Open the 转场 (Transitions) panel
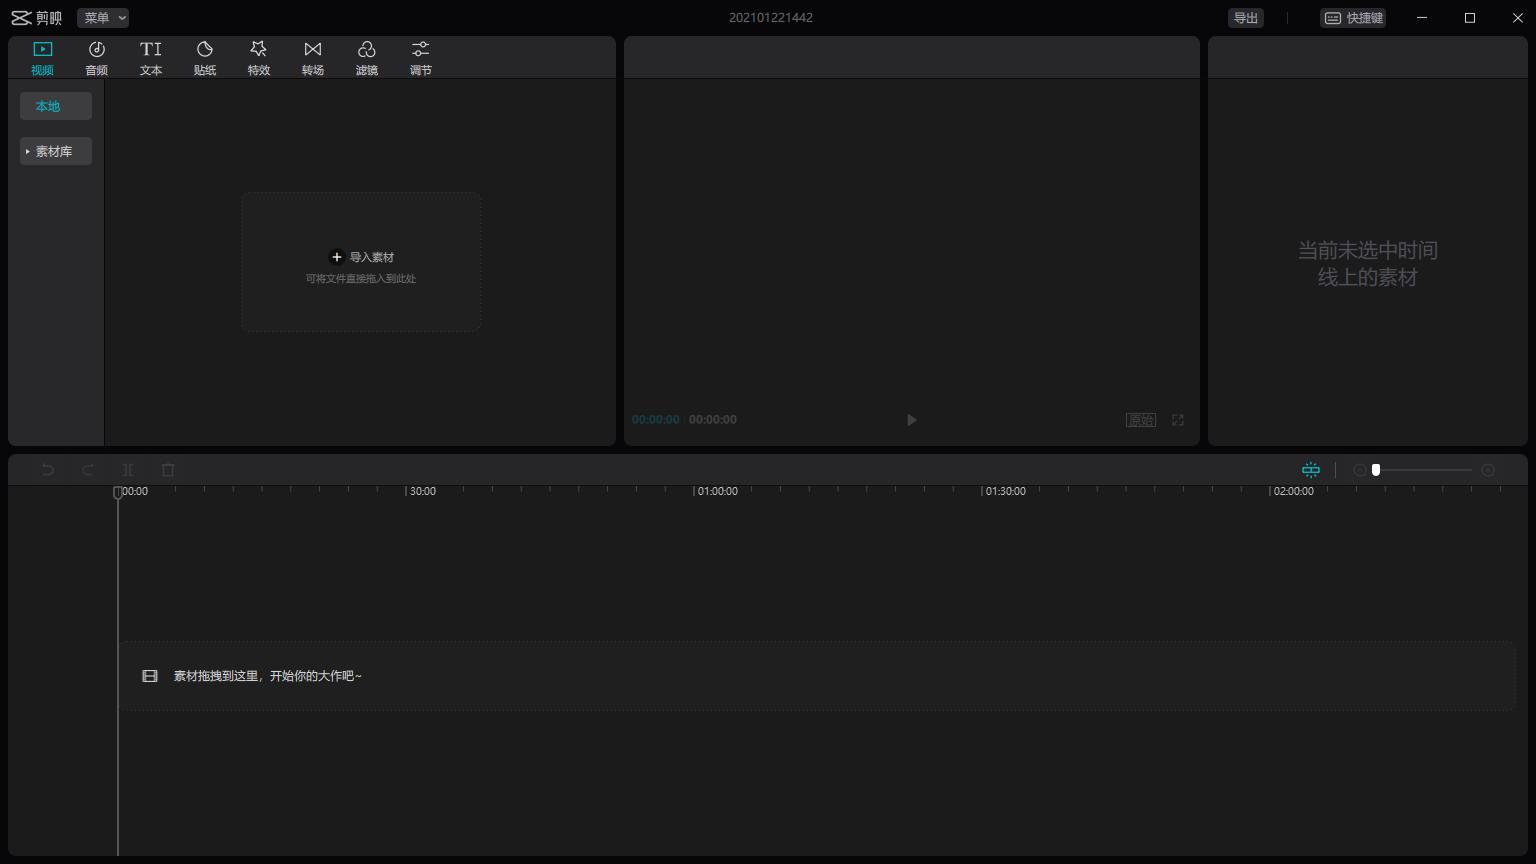Viewport: 1536px width, 864px height. (313, 58)
